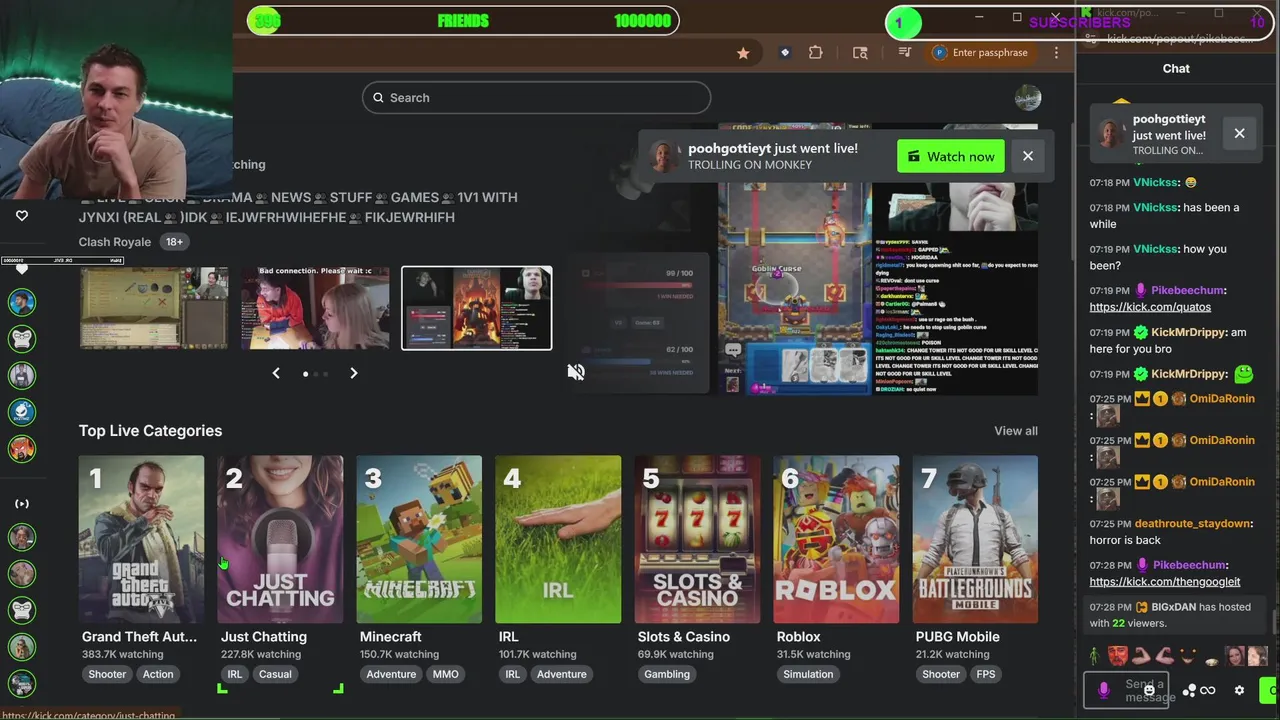Screen dimensions: 1280x720
Task: Open chat settings gear icon
Action: click(x=1239, y=690)
